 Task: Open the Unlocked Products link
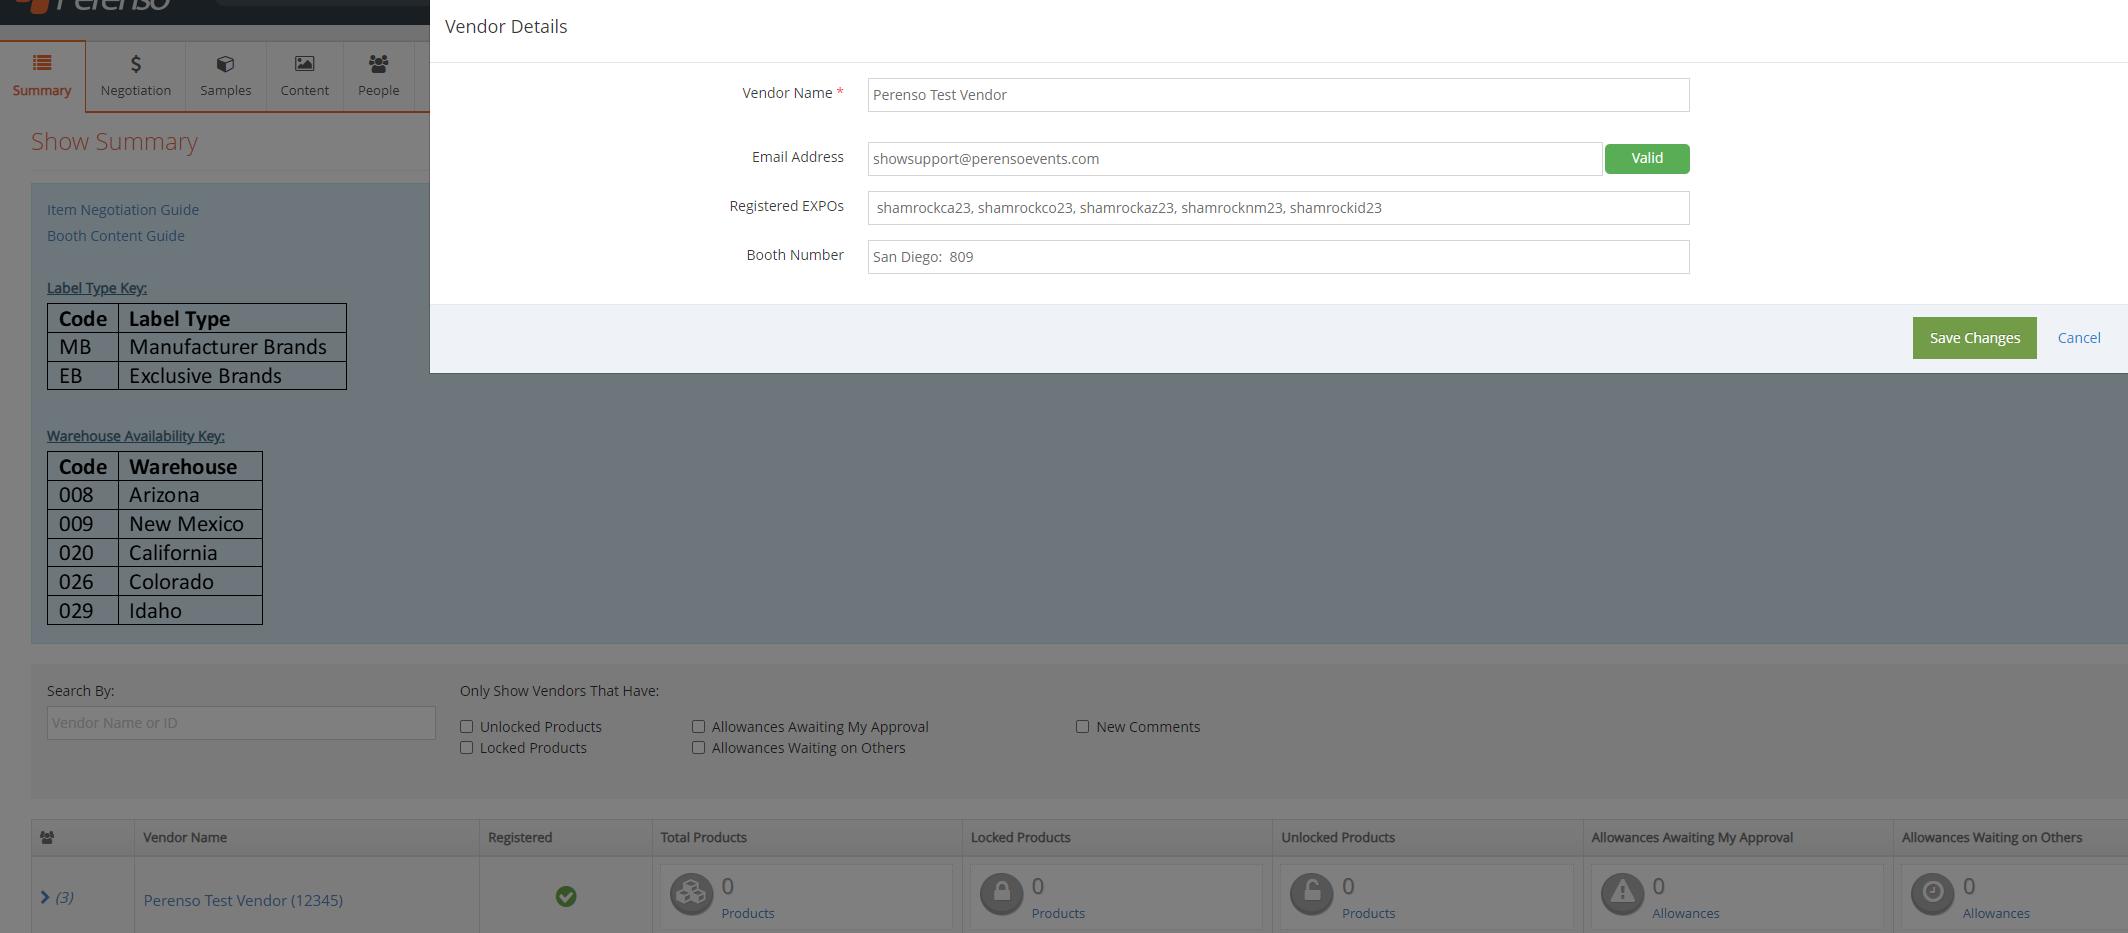point(1368,914)
